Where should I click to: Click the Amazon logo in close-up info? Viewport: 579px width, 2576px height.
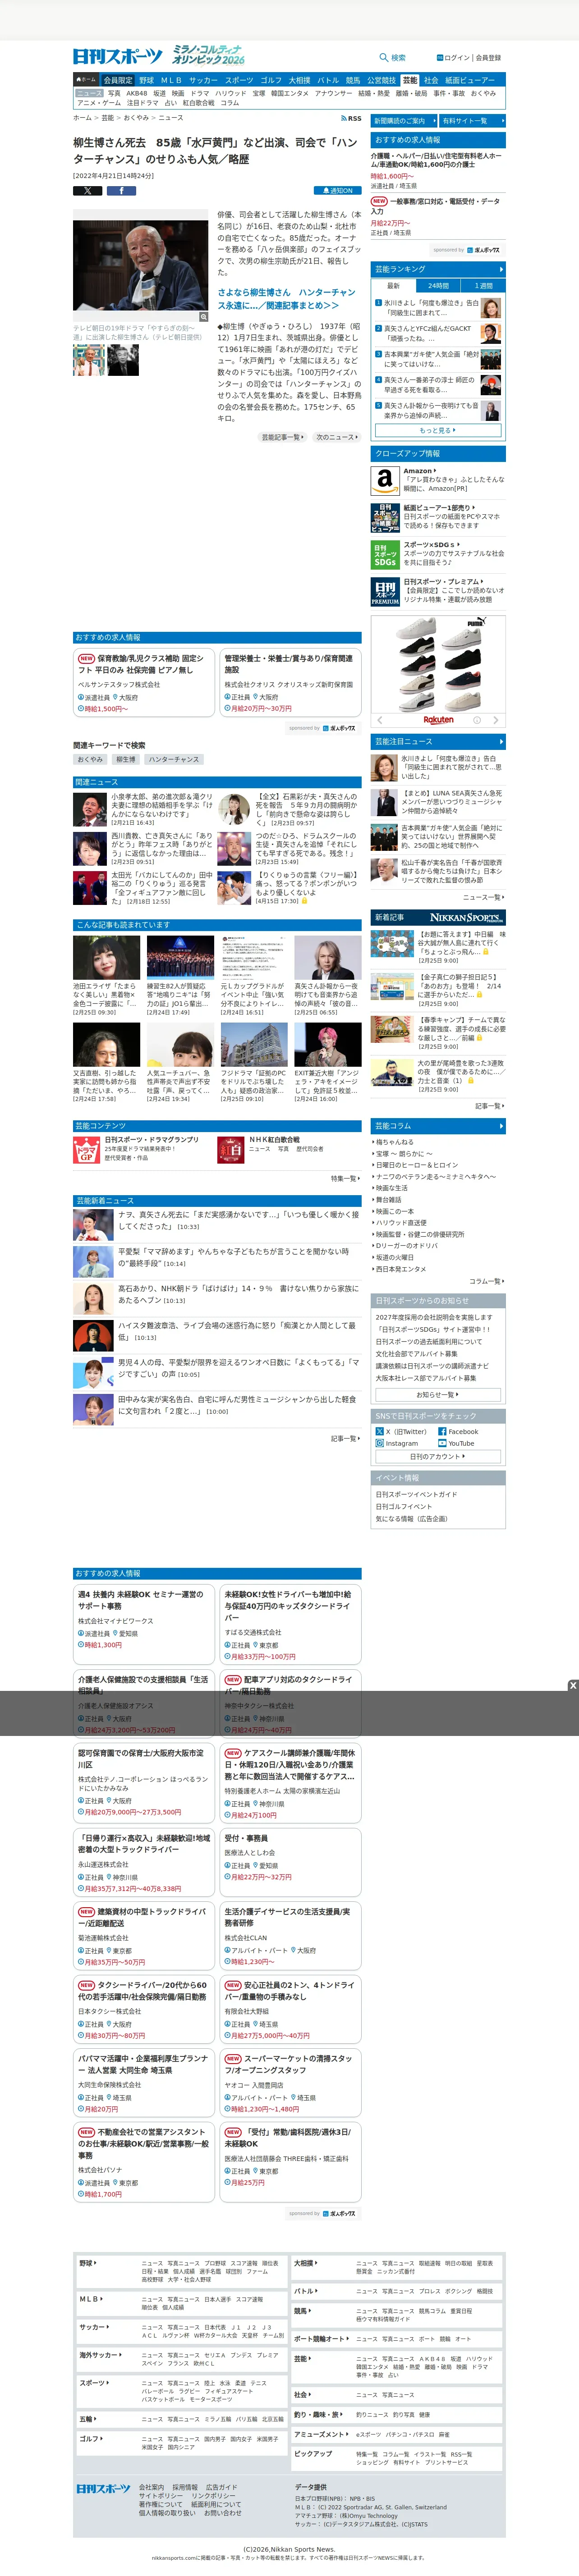tap(385, 480)
